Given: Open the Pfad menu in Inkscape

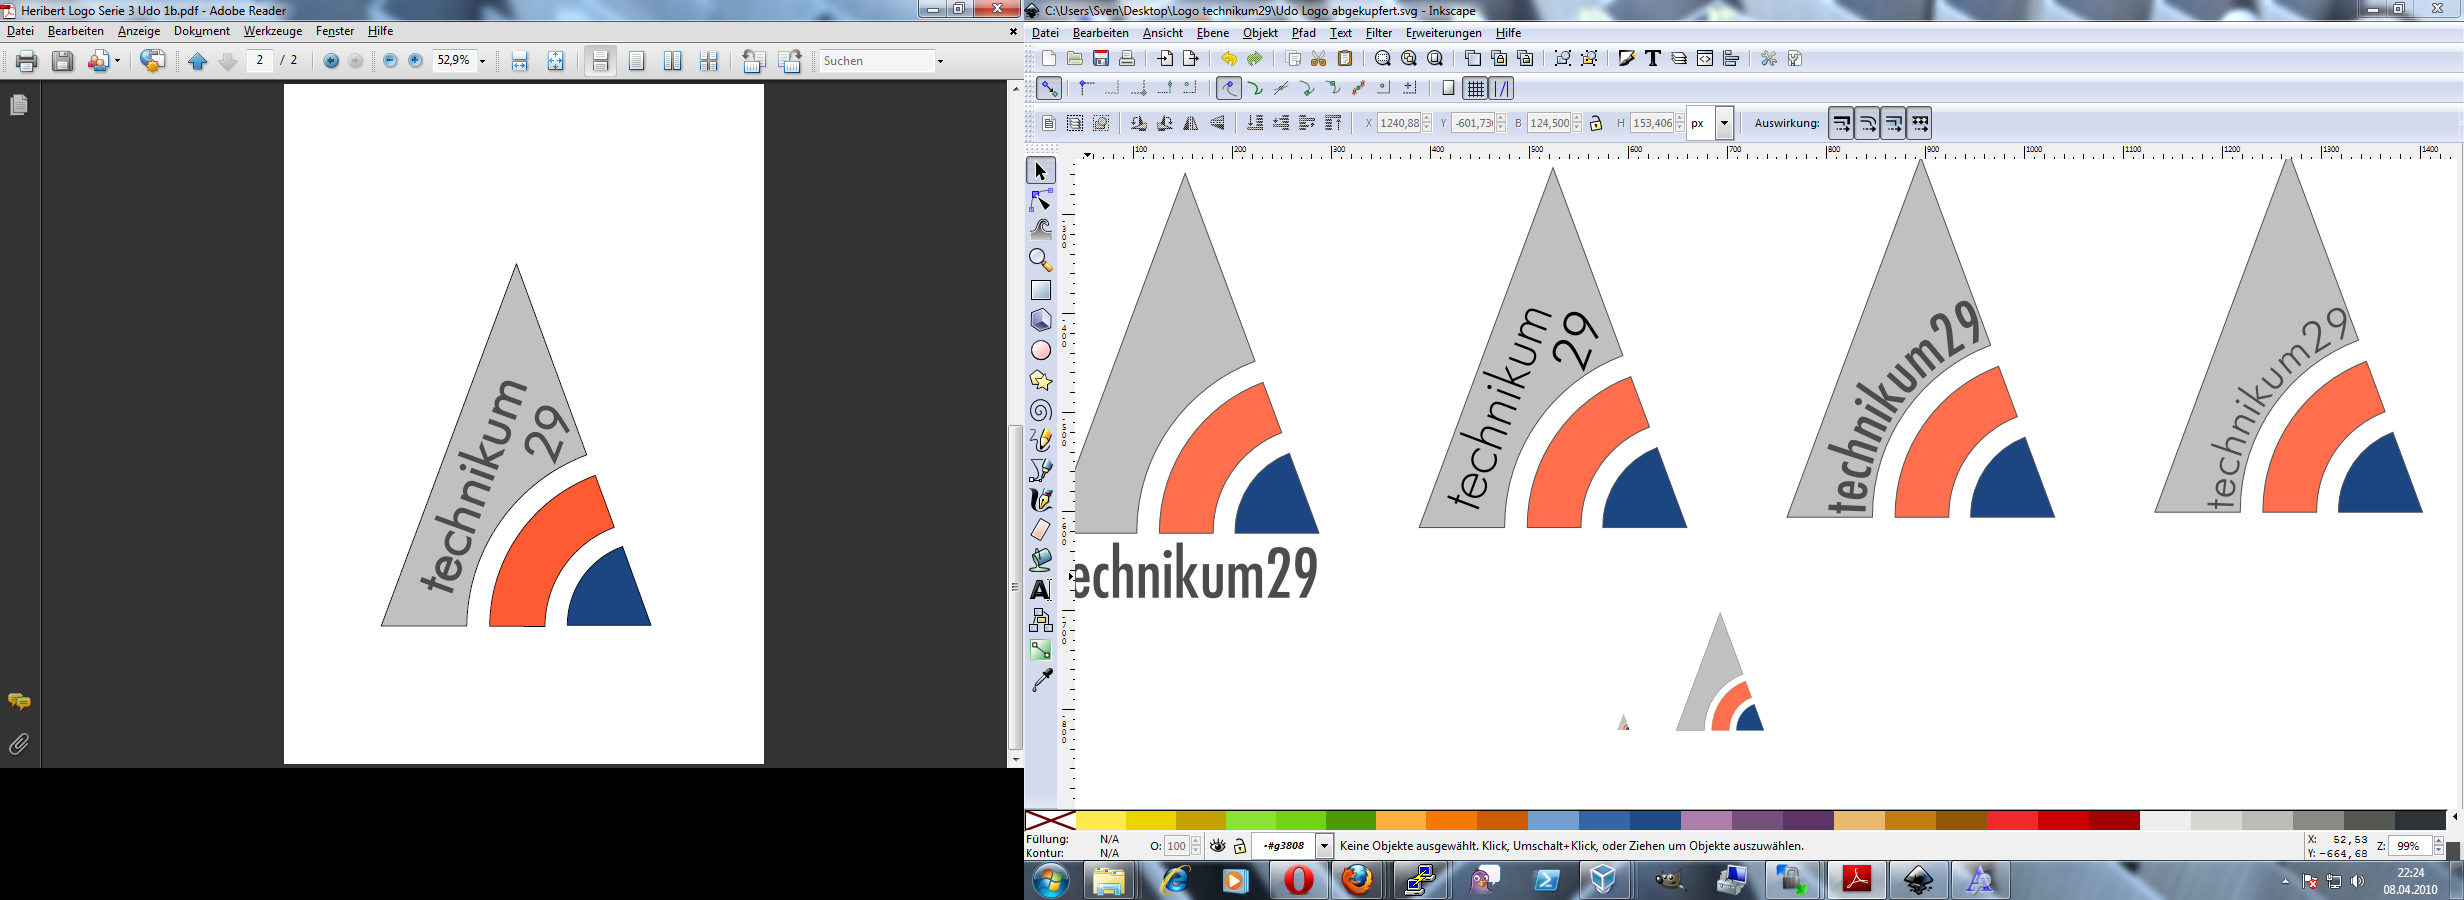Looking at the screenshot, I should point(1303,33).
